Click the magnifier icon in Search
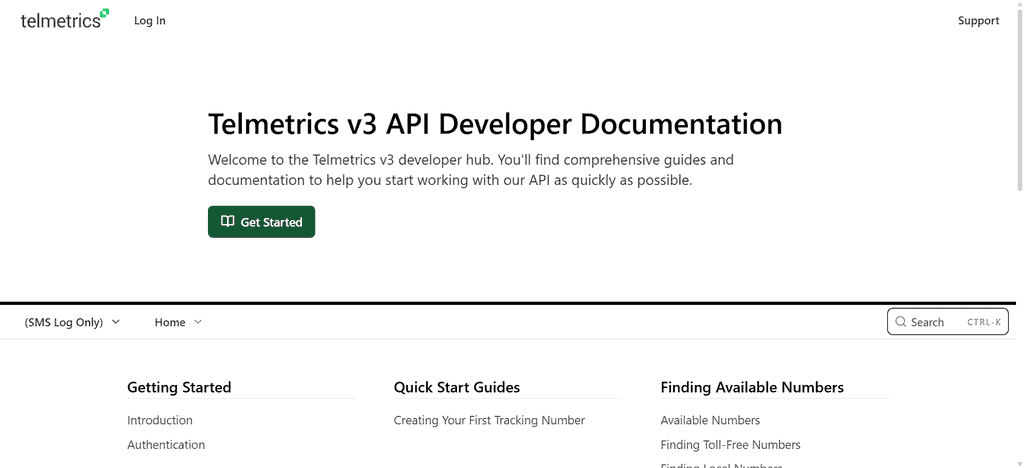Viewport: 1024px width, 468px height. pyautogui.click(x=901, y=322)
